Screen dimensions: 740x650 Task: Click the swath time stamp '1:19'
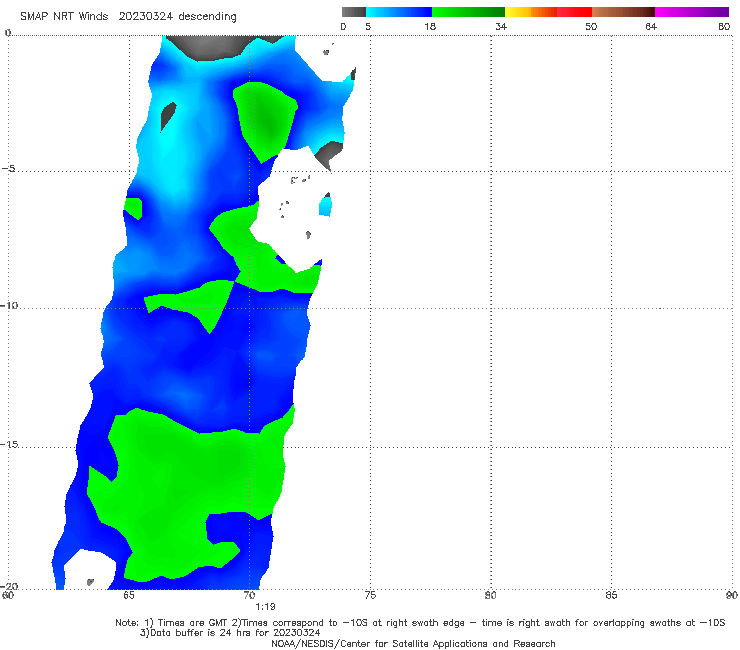coord(265,607)
